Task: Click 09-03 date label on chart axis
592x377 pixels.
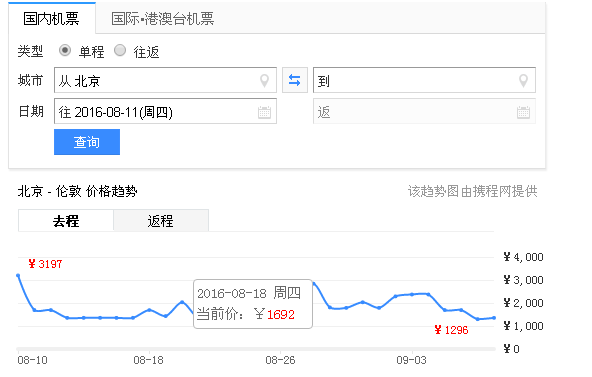Action: (411, 360)
